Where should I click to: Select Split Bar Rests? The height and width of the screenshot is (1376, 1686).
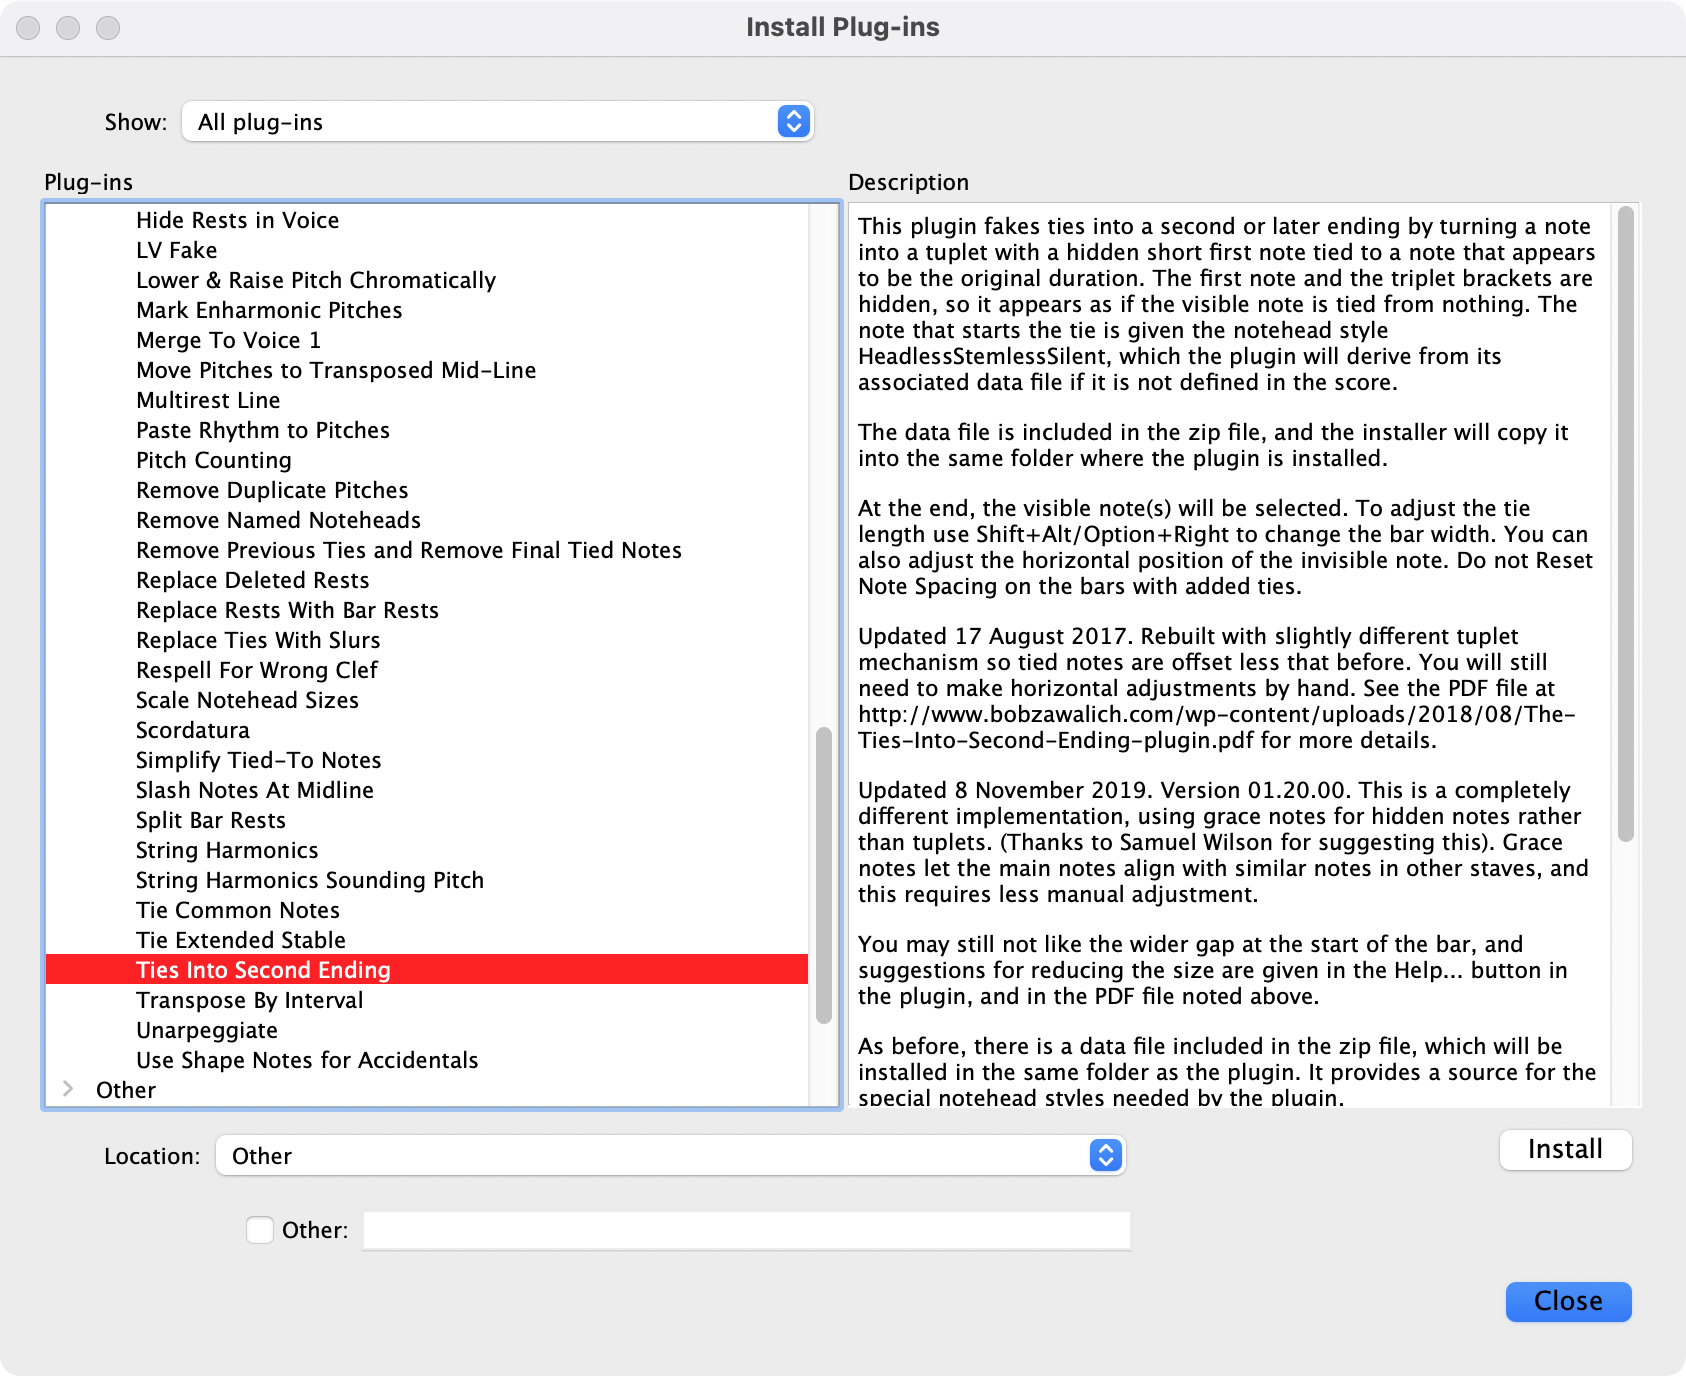click(211, 820)
